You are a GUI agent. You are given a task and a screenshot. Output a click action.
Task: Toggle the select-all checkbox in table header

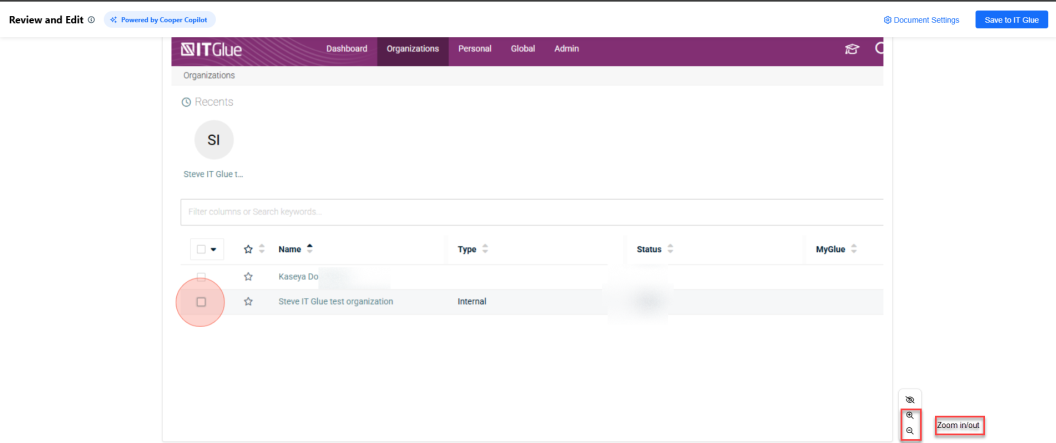pos(201,249)
